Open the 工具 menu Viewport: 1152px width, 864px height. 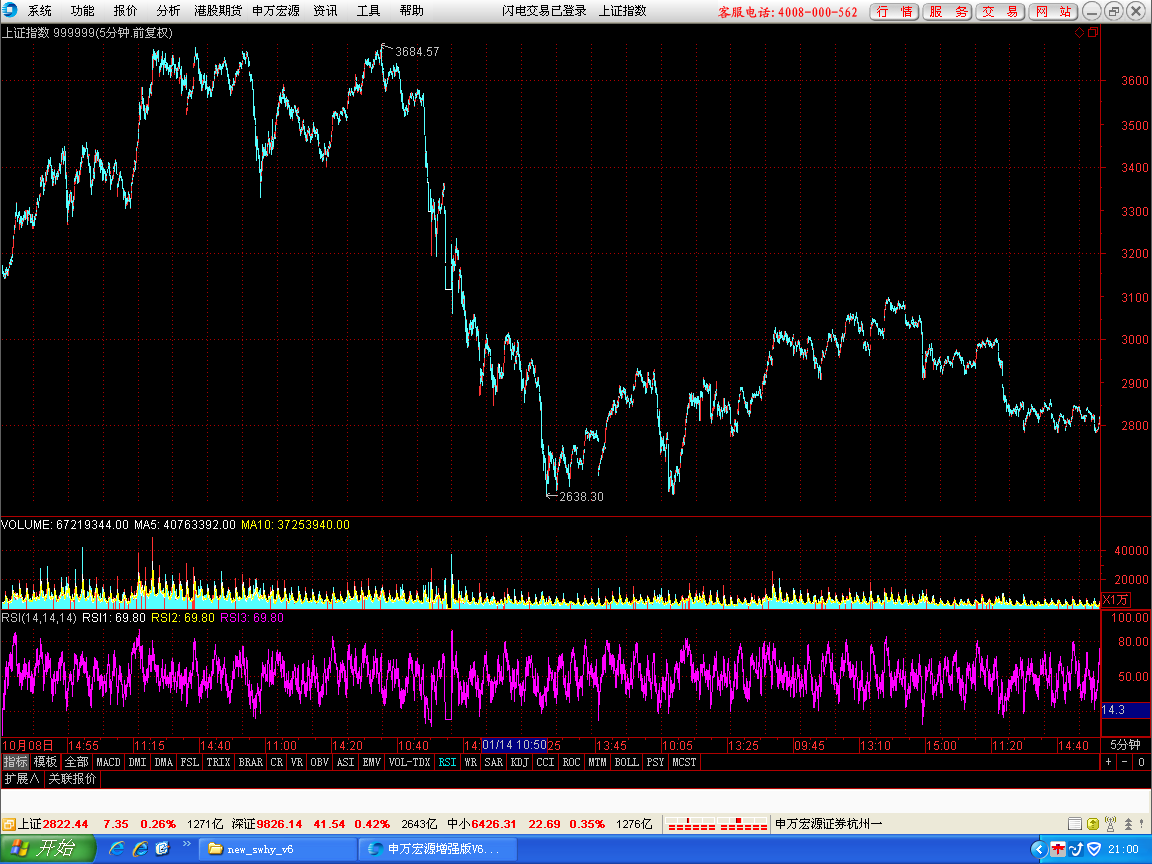point(369,11)
